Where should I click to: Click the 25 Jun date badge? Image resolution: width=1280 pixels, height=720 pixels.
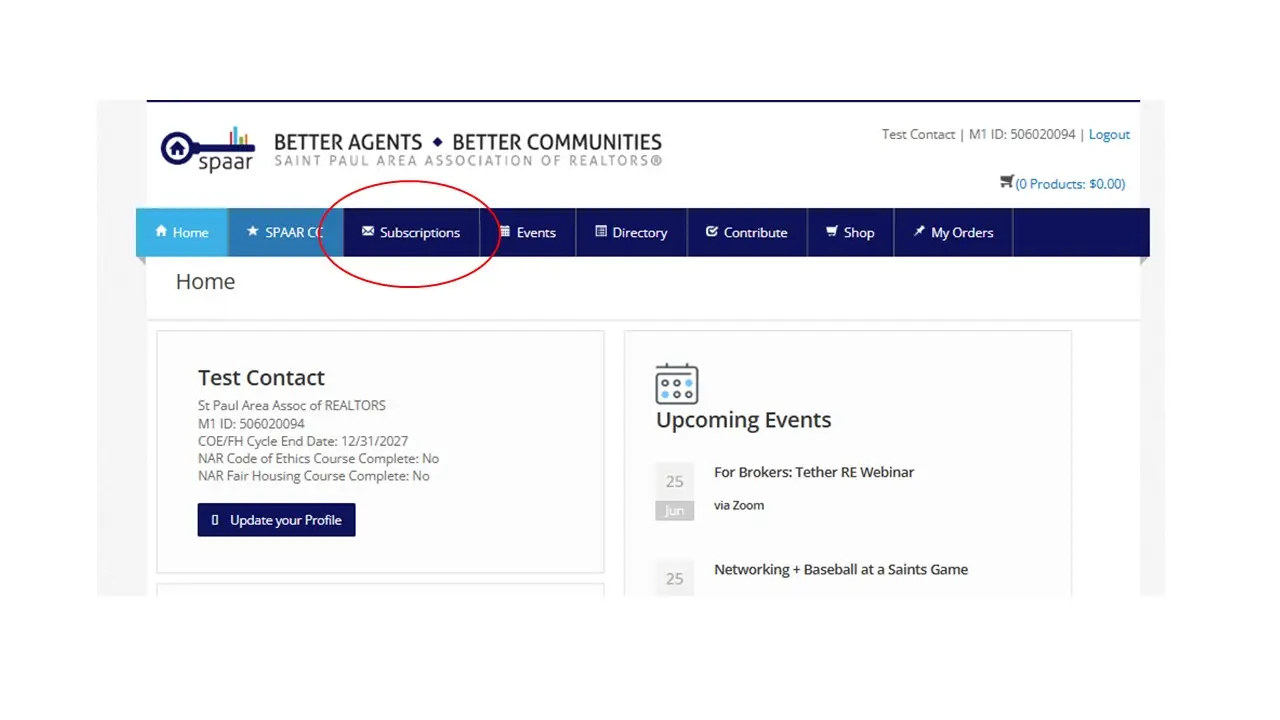pos(675,493)
